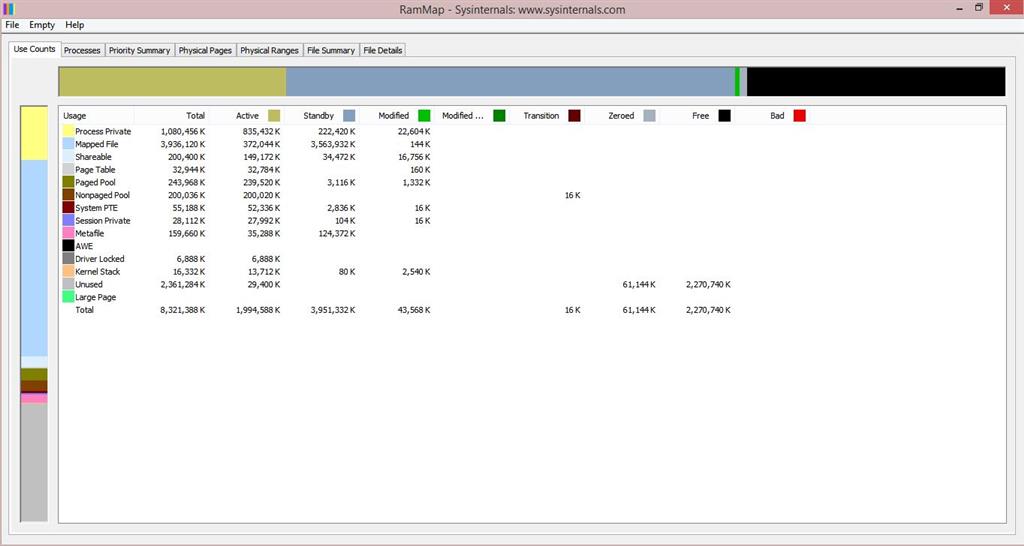Screen dimensions: 1024x546
Task: Click the Total column header
Action: coord(195,116)
